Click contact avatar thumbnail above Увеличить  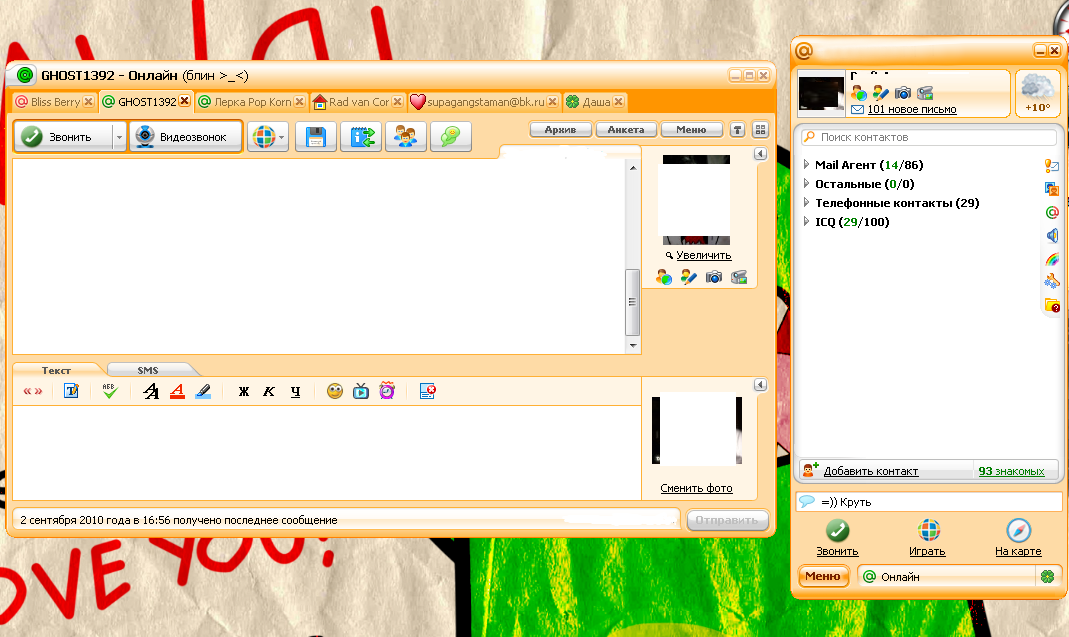tap(696, 200)
